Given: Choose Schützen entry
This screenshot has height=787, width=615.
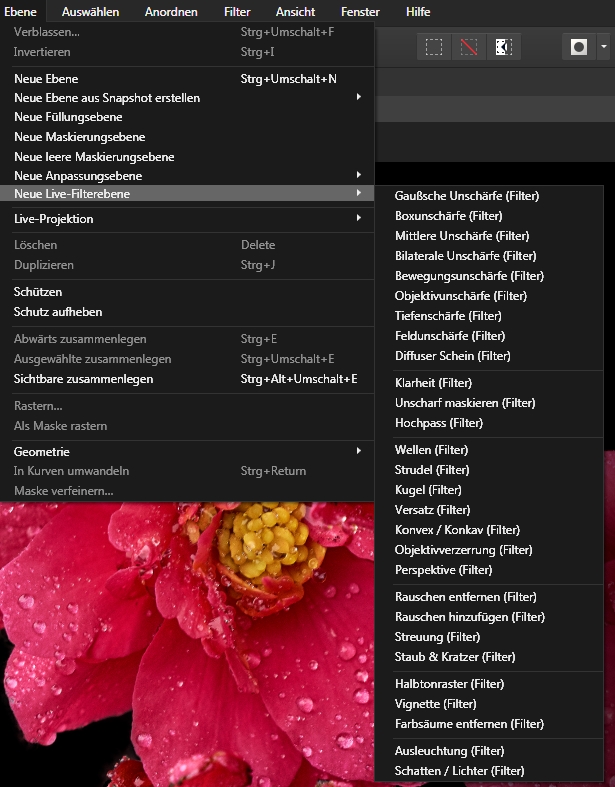Looking at the screenshot, I should 187,292.
